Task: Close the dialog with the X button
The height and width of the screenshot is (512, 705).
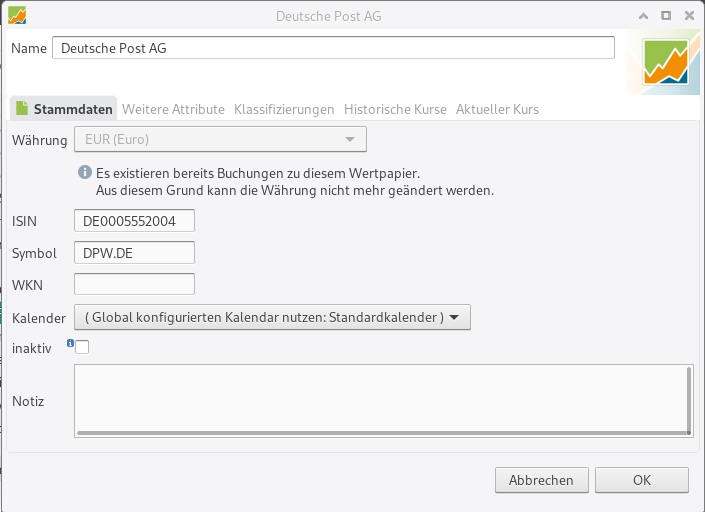Action: [x=689, y=16]
